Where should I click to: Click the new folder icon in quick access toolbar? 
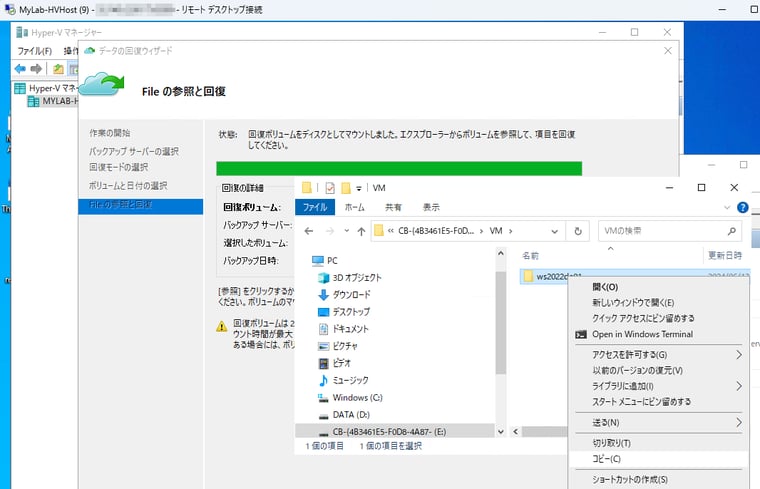pos(346,188)
